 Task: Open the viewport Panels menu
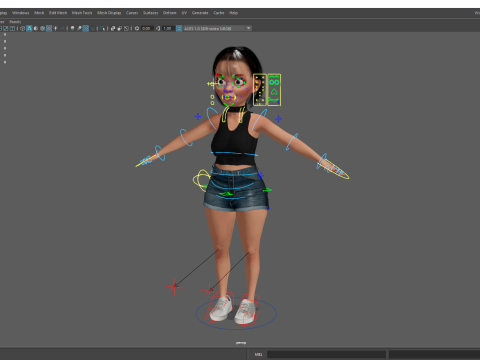point(15,22)
